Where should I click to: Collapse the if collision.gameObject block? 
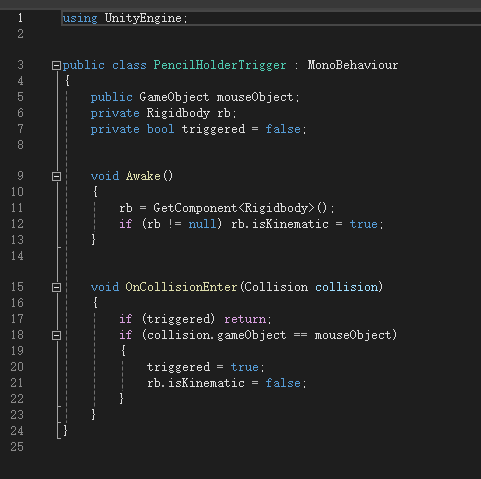56,335
